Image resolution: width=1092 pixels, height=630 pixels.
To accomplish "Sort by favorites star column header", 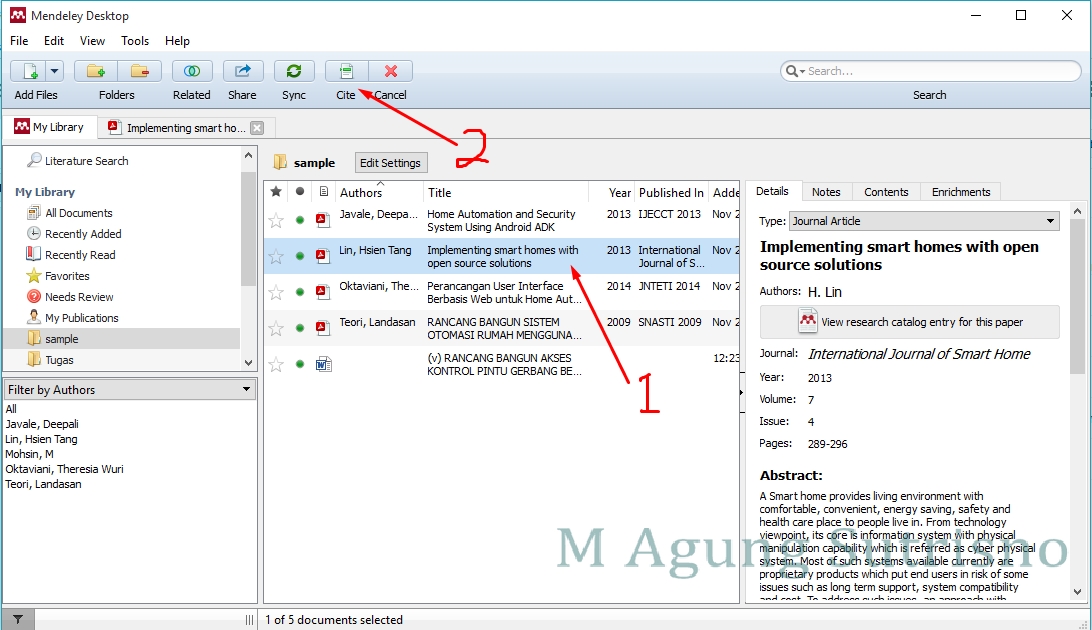I will coord(276,191).
